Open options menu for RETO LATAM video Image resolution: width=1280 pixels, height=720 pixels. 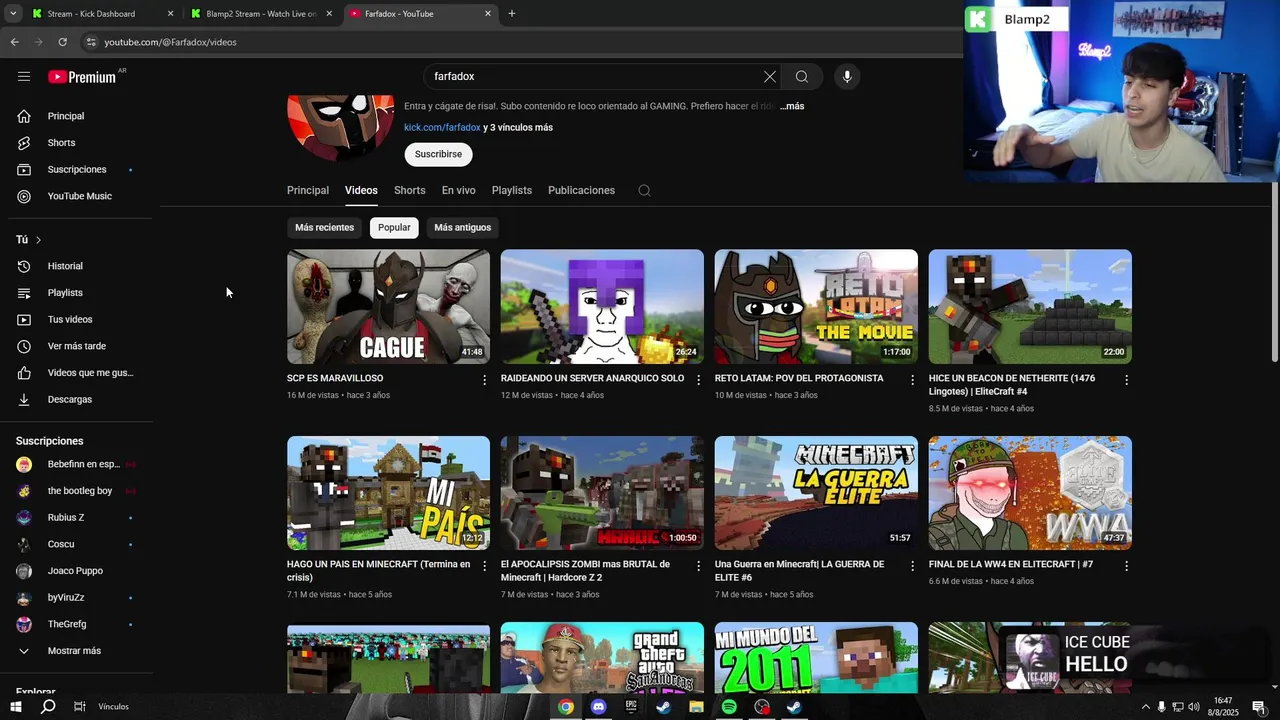912,380
